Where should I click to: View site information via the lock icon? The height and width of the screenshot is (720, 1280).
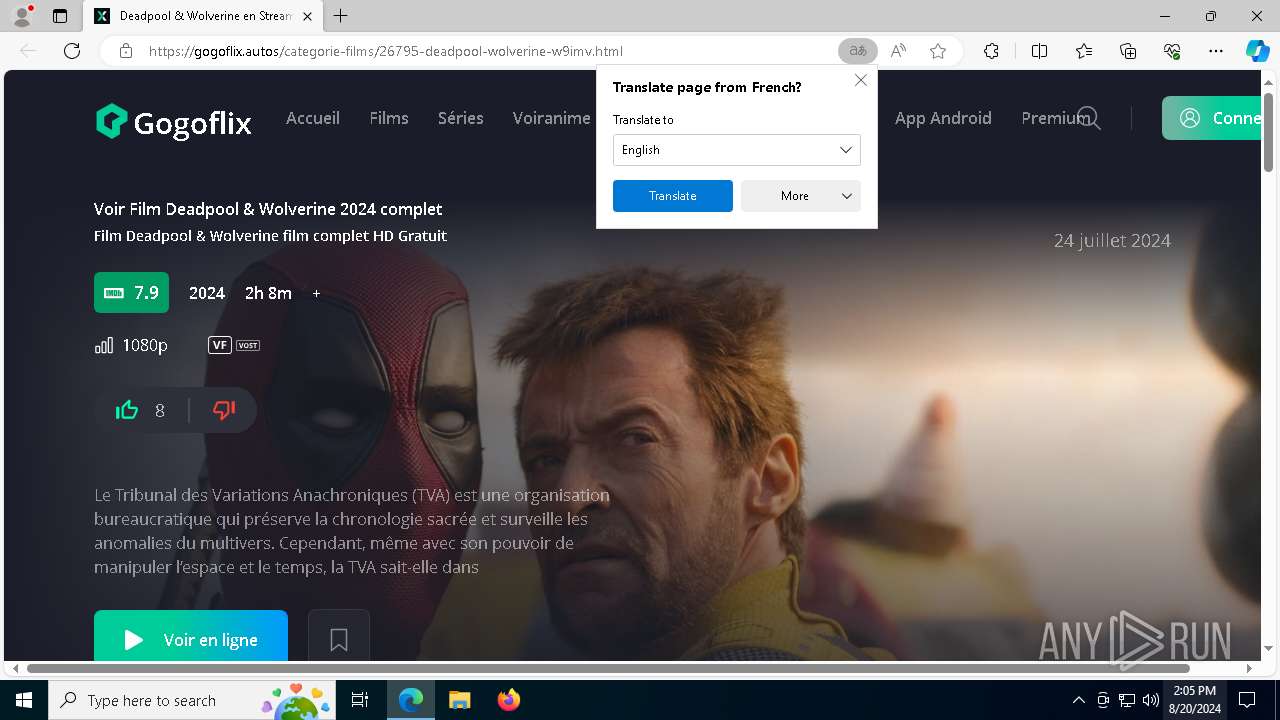[x=126, y=51]
